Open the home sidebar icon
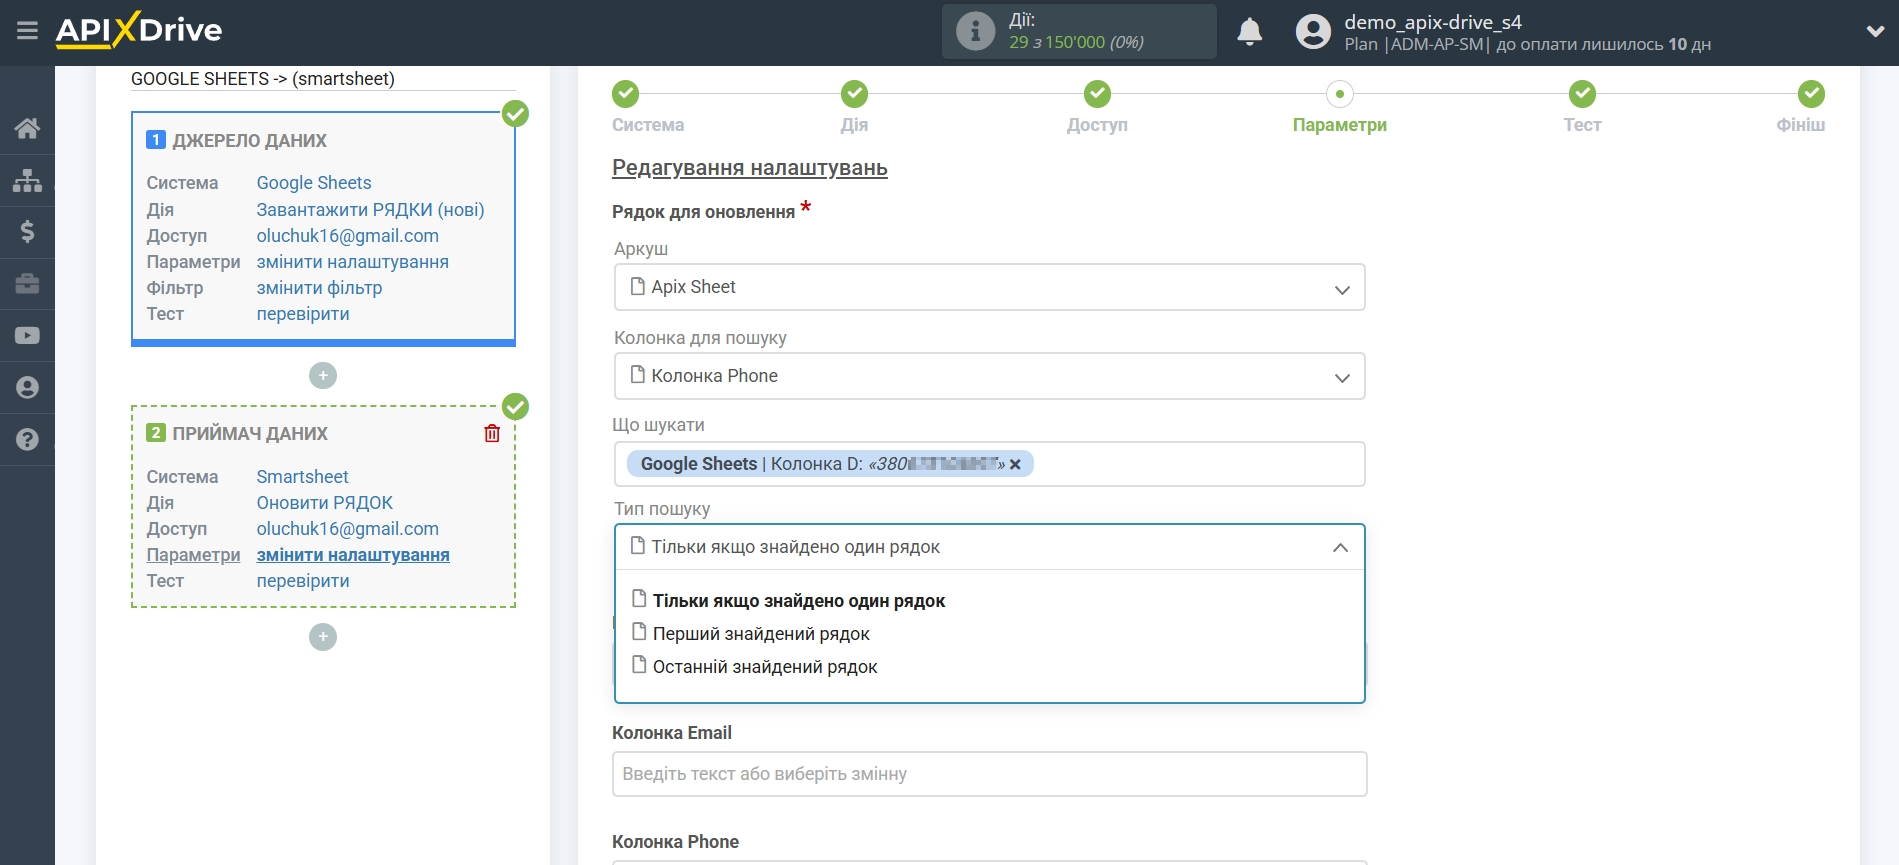 (x=27, y=128)
